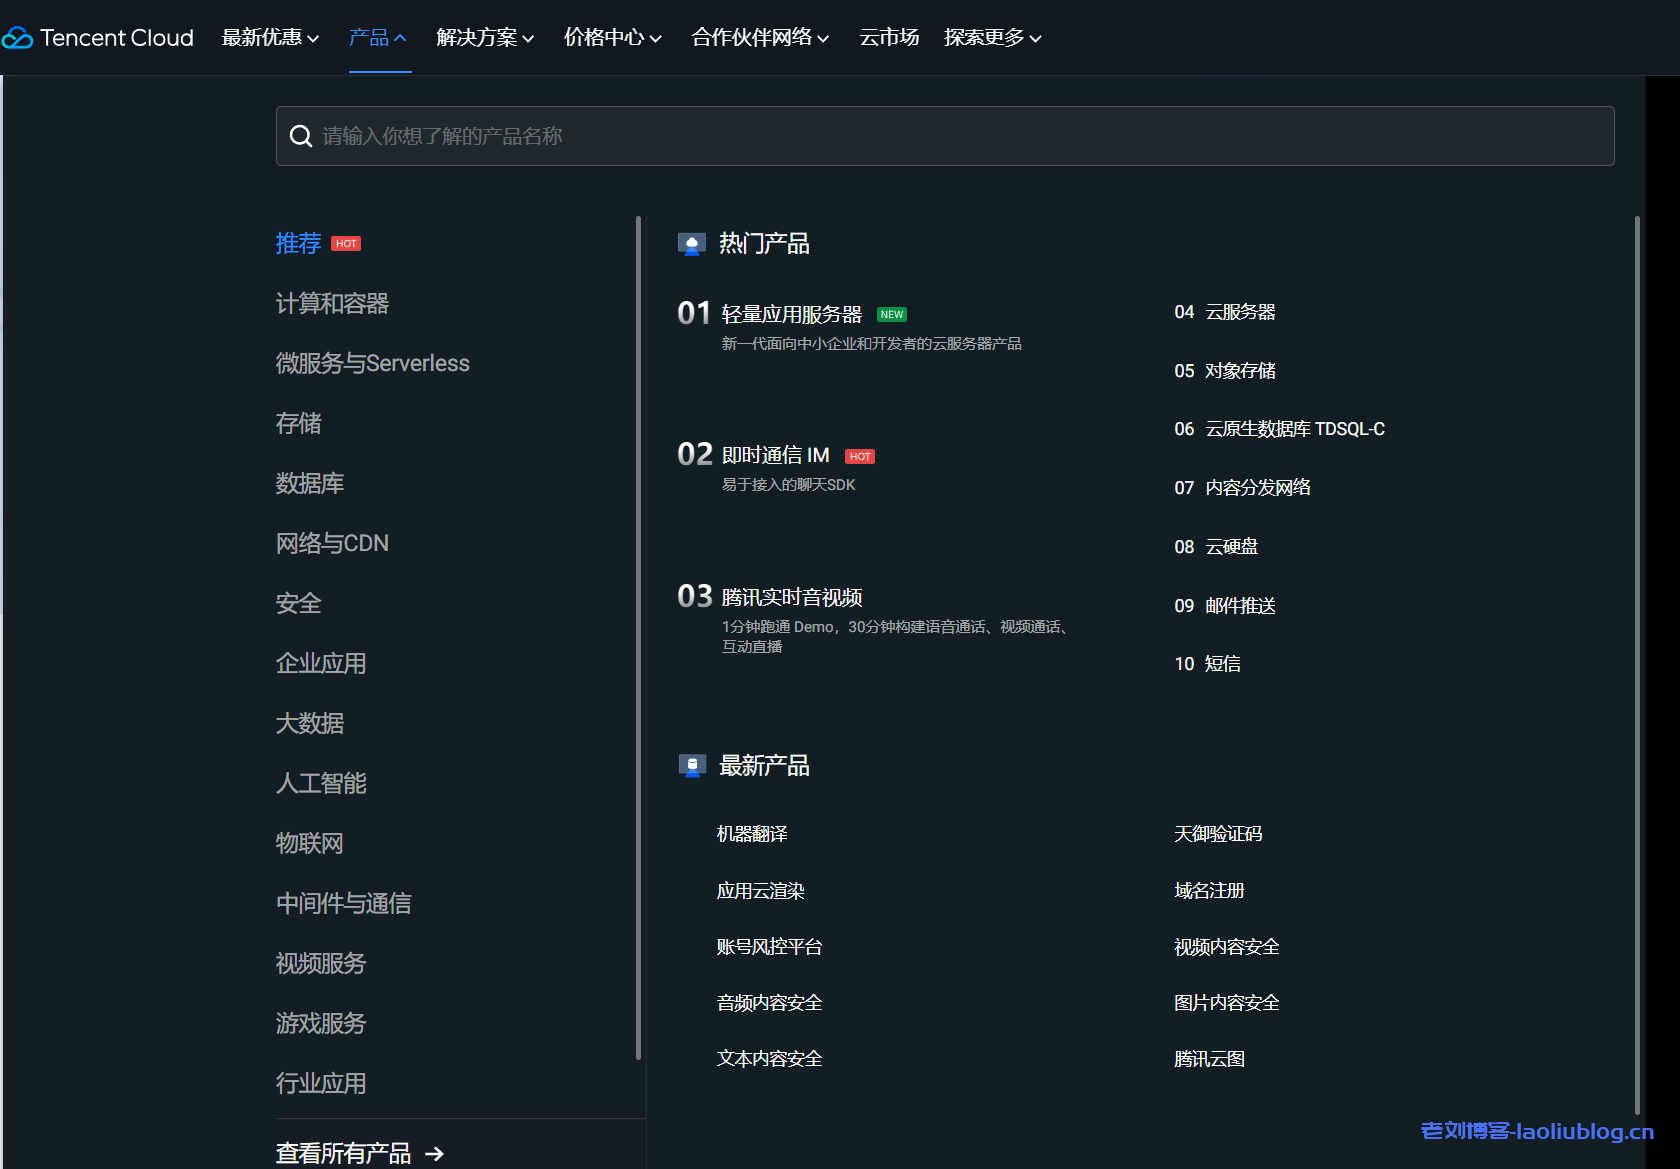Open 邮件推送 product link

[1240, 606]
